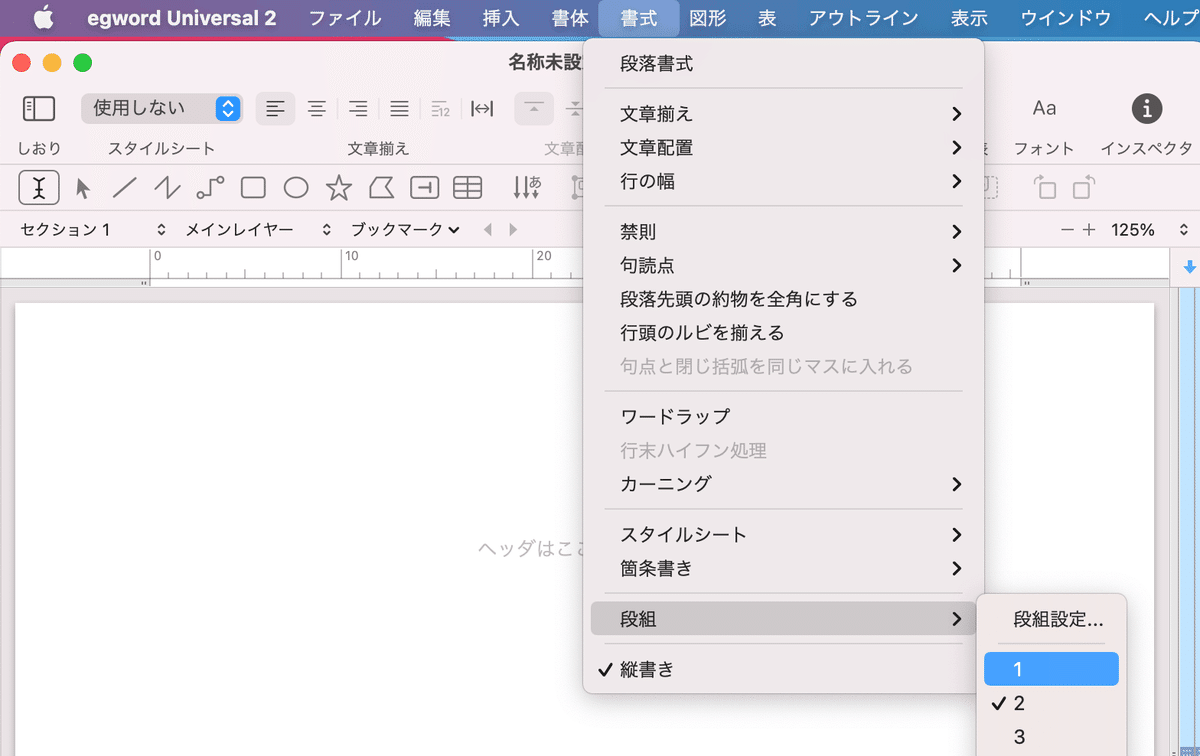The image size is (1200, 756).
Task: Click the highlighted 段組 menu row
Action: [x=783, y=619]
